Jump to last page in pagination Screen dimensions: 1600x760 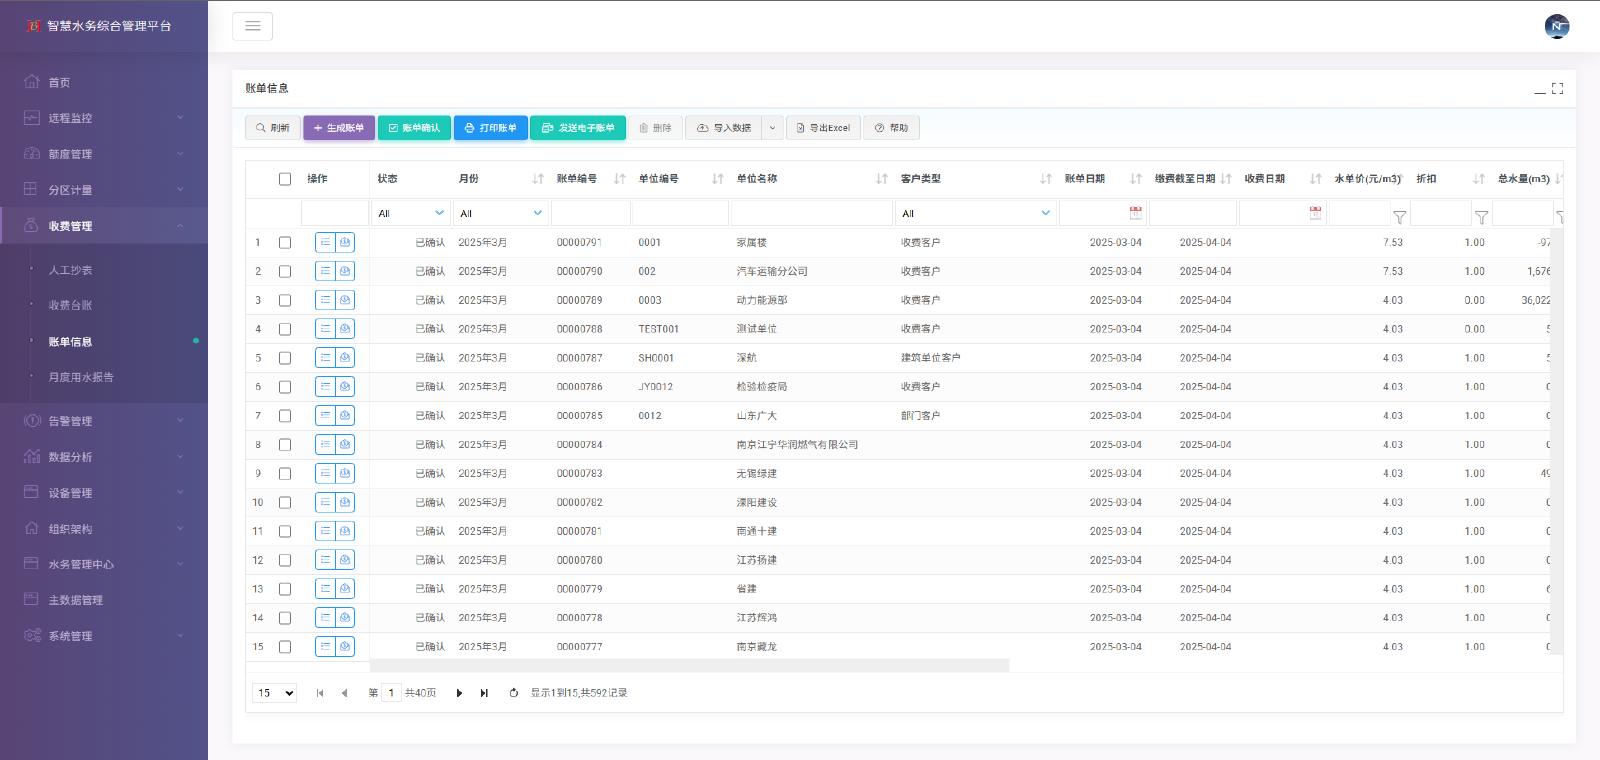[x=484, y=693]
